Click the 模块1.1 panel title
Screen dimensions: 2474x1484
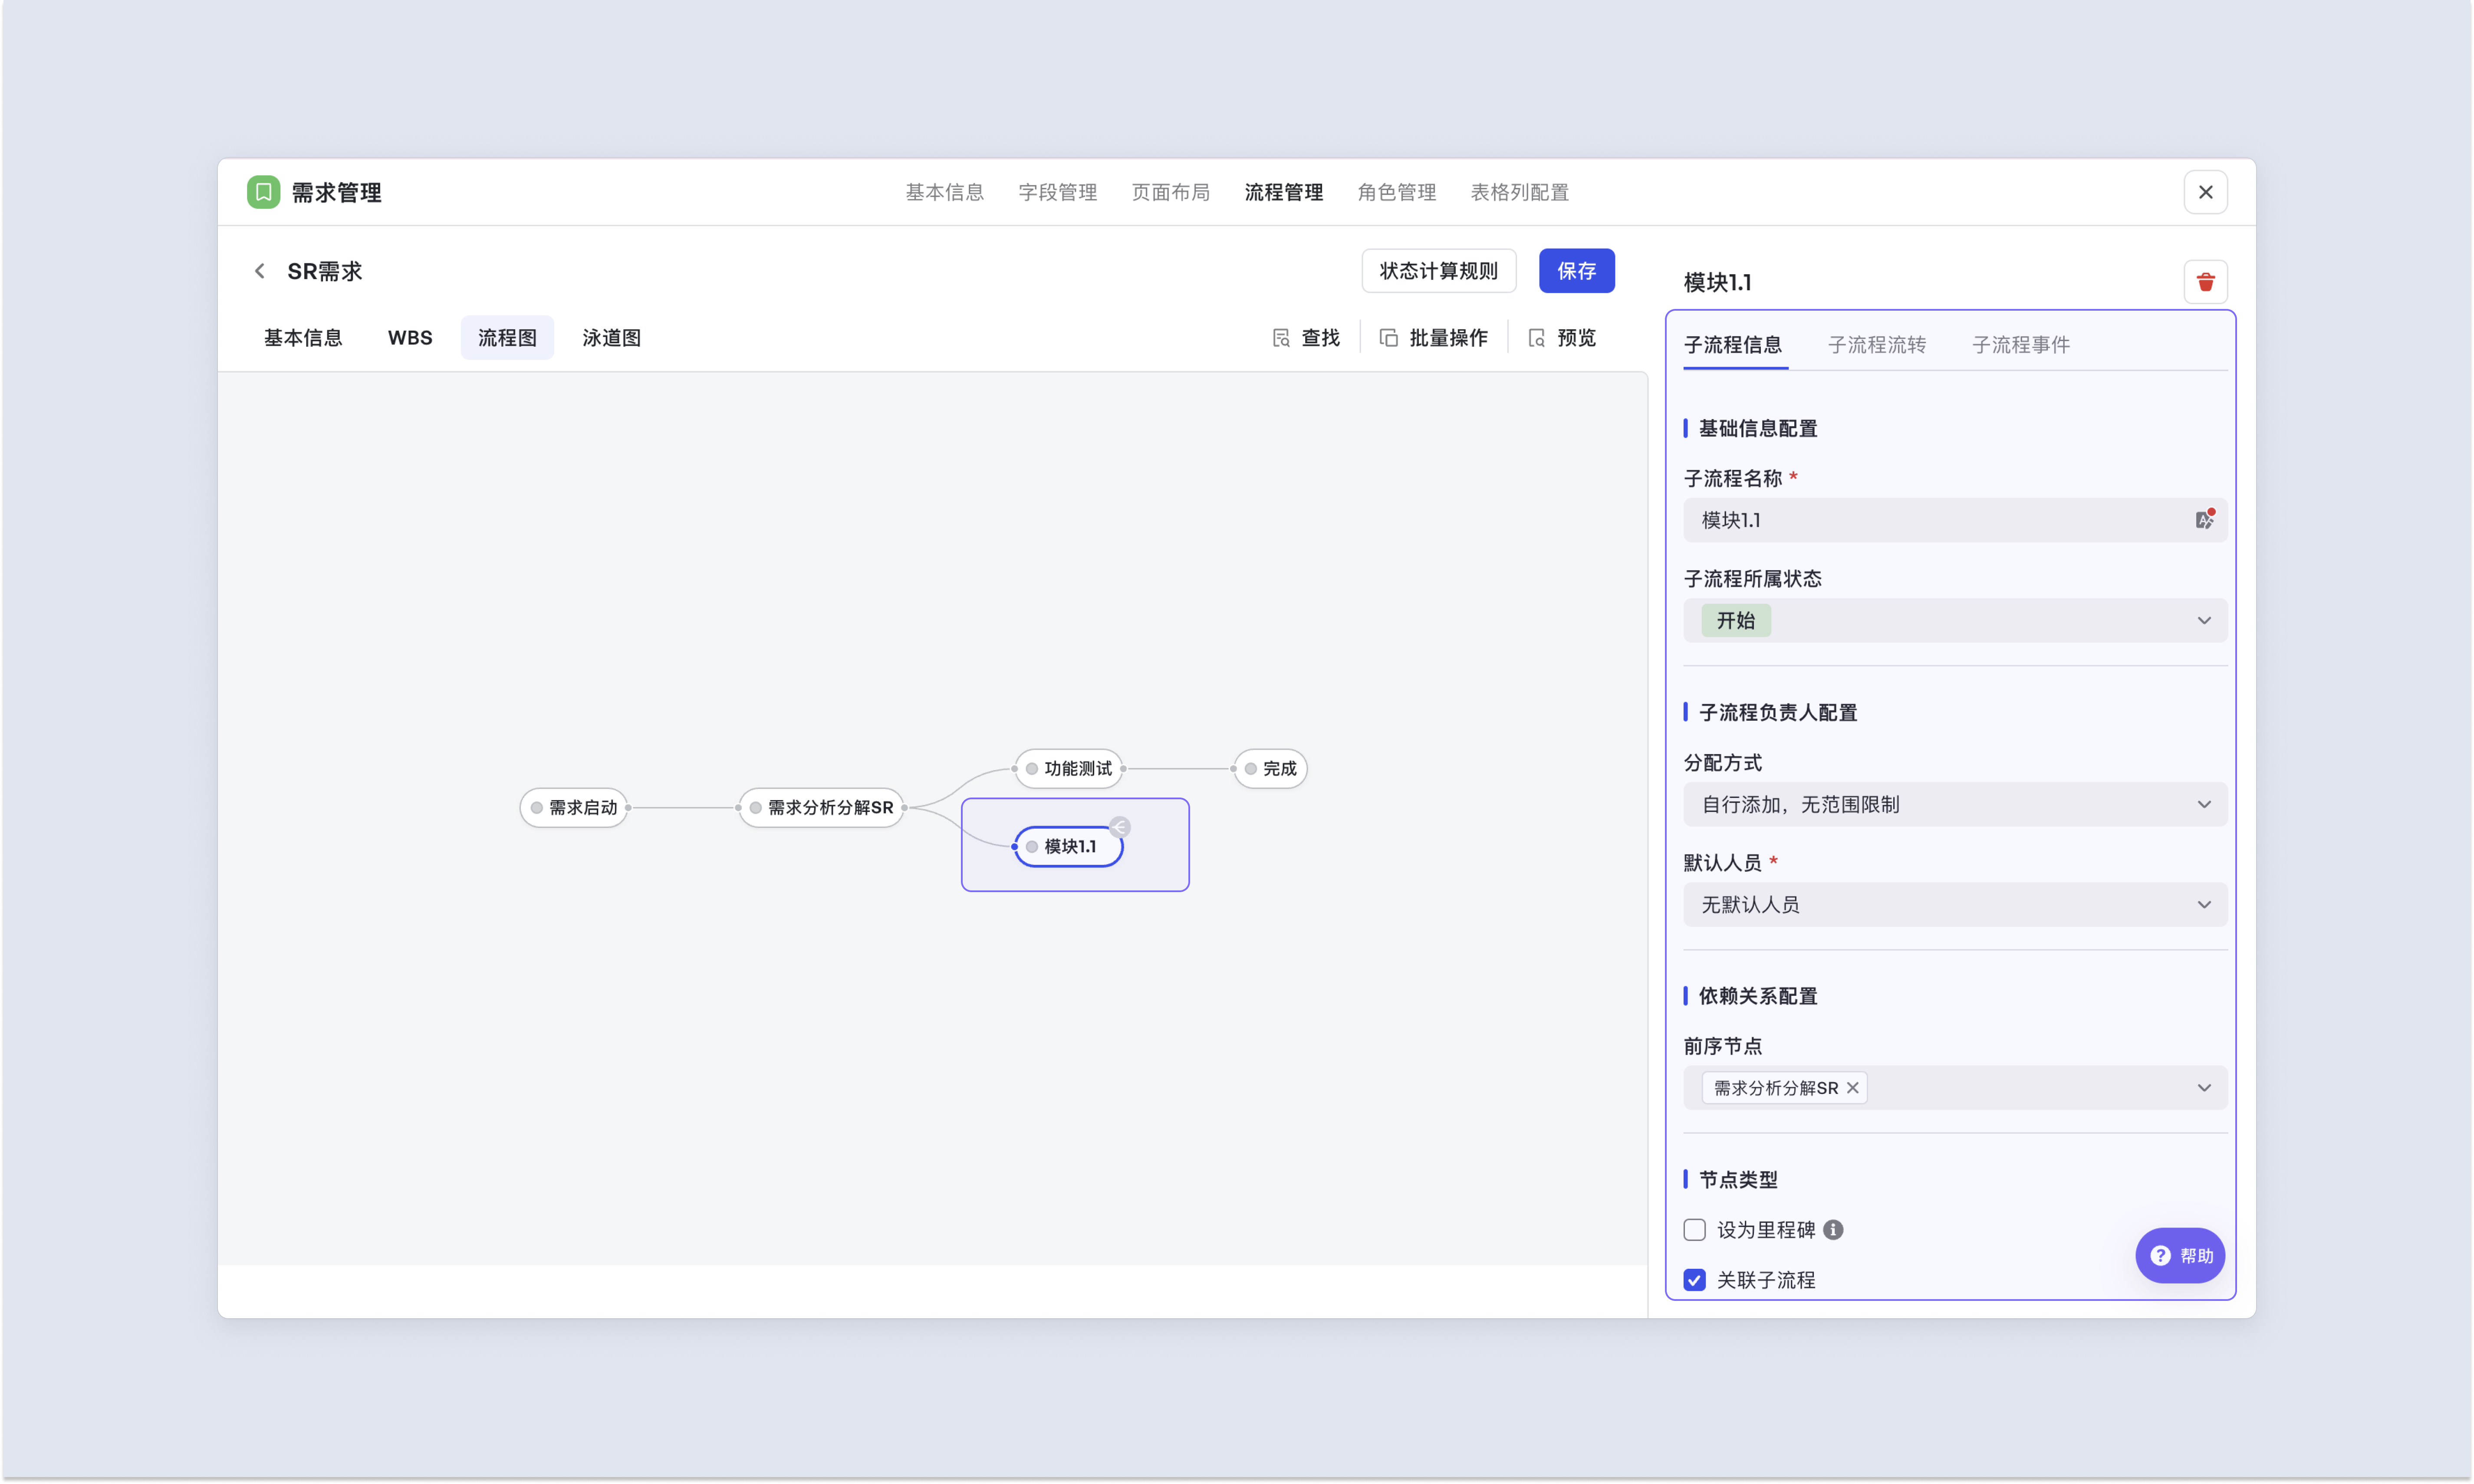tap(1717, 282)
